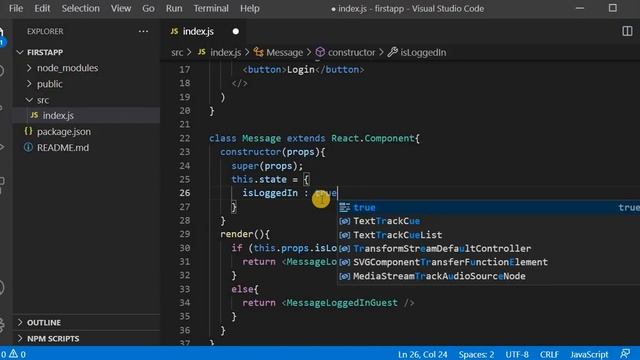
Task: Change encoding via UTF-8
Action: [517, 354]
